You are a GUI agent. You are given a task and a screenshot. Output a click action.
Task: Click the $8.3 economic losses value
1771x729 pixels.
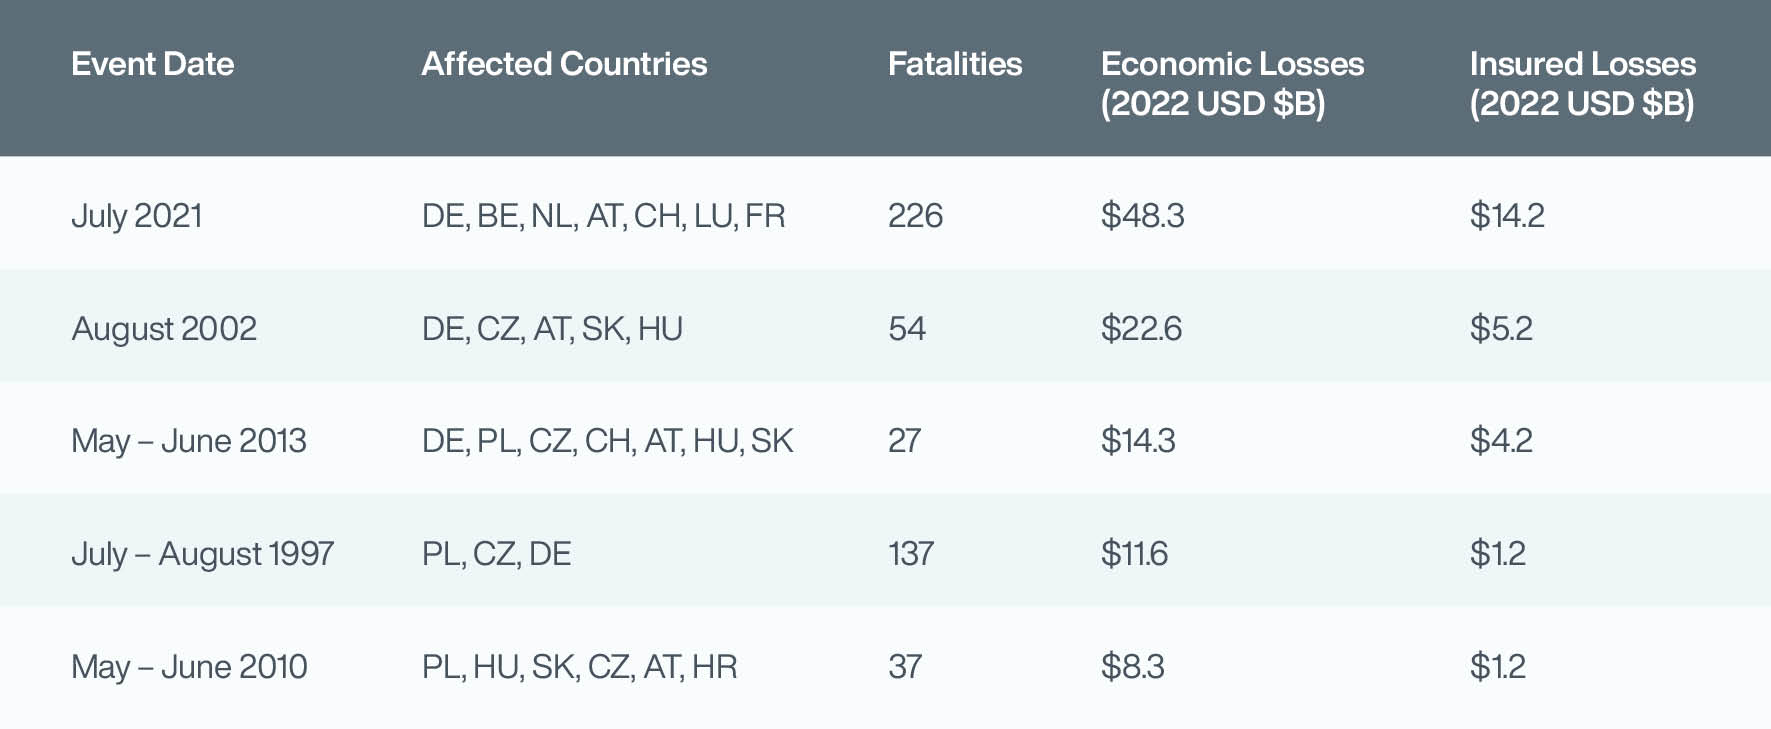coord(1132,667)
